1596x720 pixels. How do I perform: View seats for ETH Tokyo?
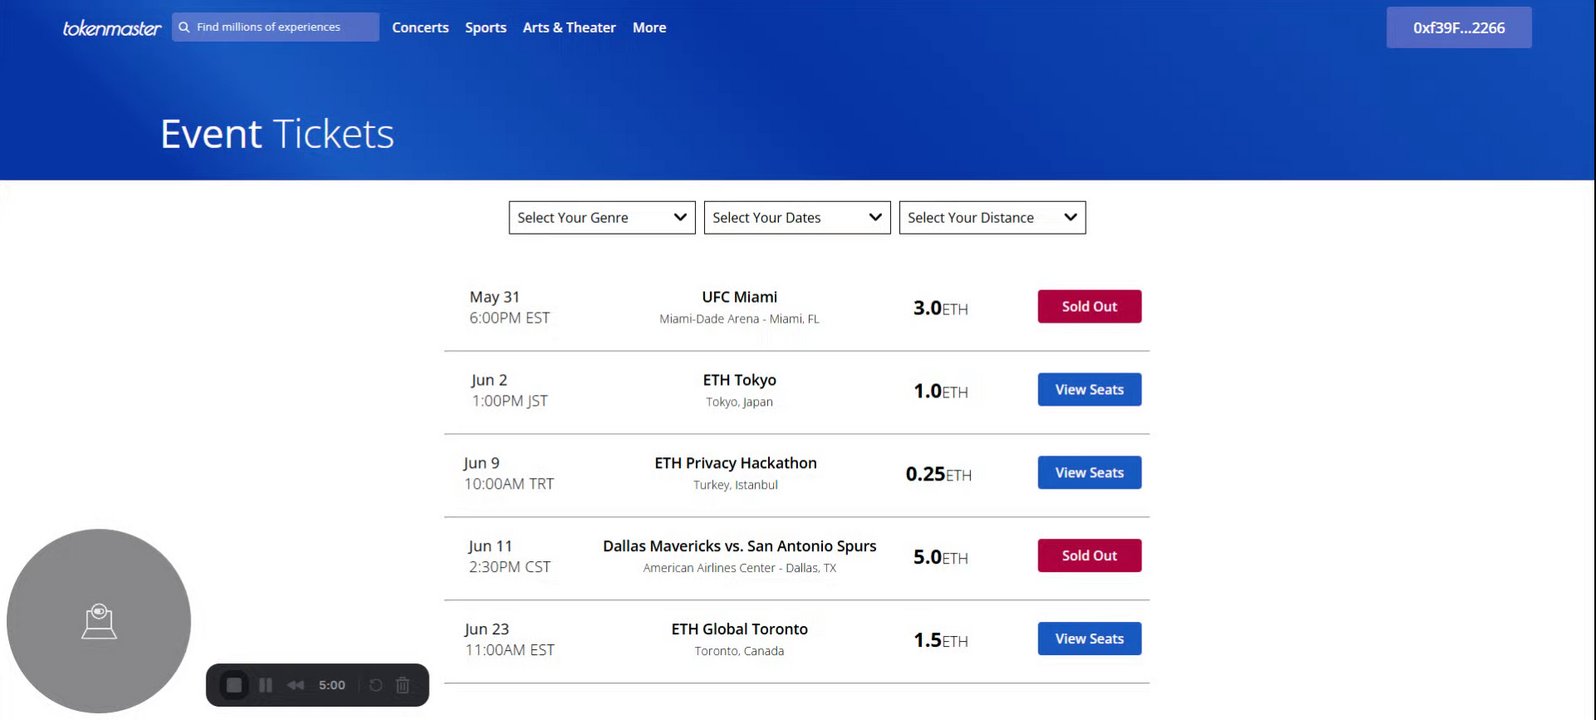[x=1089, y=390]
